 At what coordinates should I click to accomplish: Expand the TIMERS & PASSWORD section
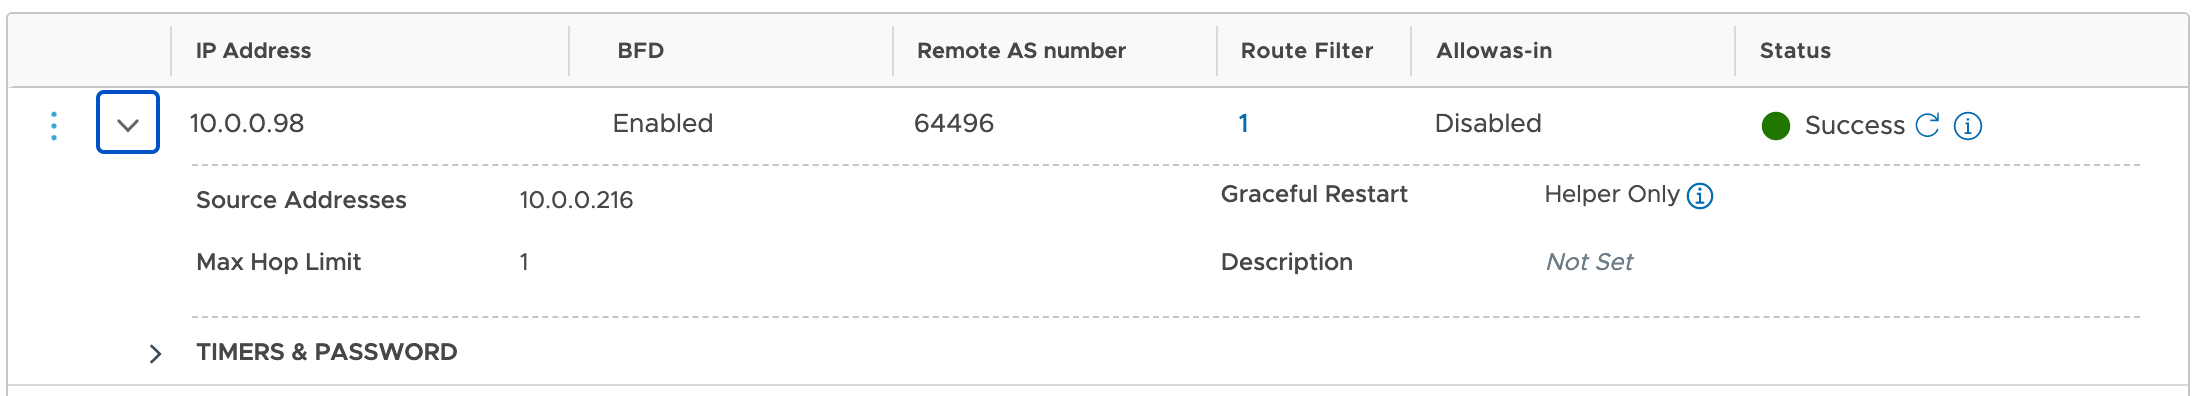(x=155, y=353)
